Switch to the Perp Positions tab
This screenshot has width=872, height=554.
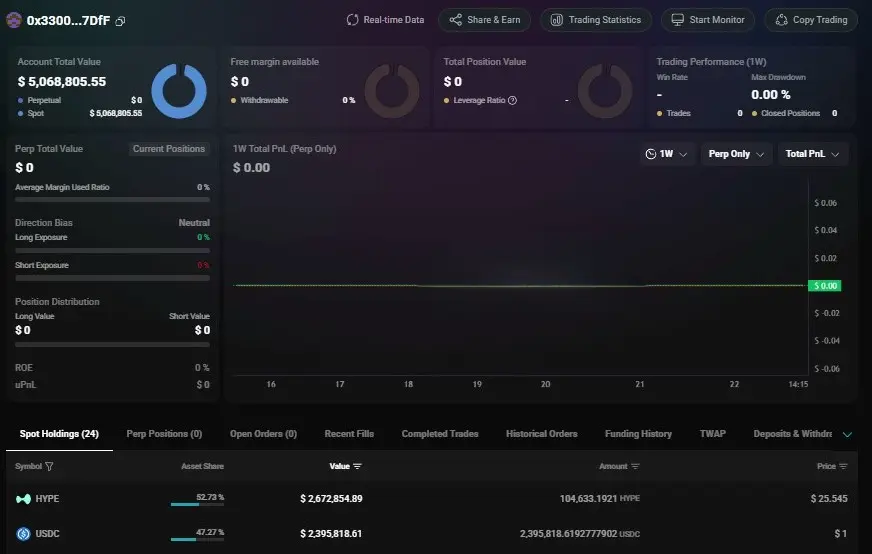tap(164, 434)
